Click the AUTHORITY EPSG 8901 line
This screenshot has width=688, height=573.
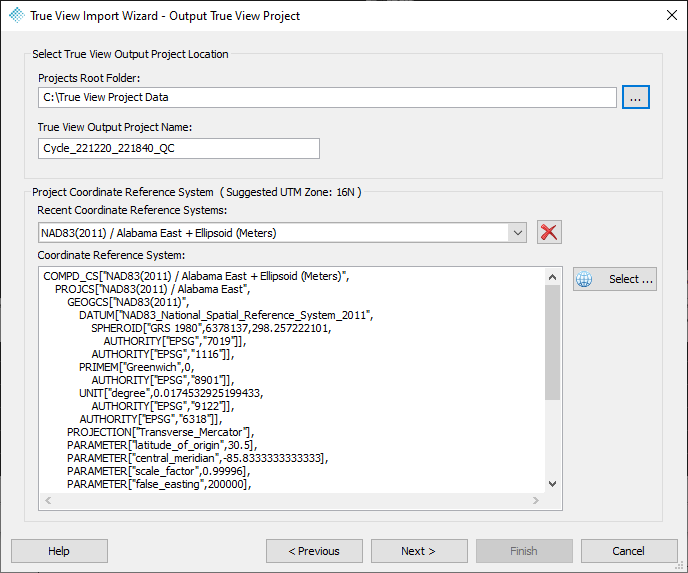162,380
